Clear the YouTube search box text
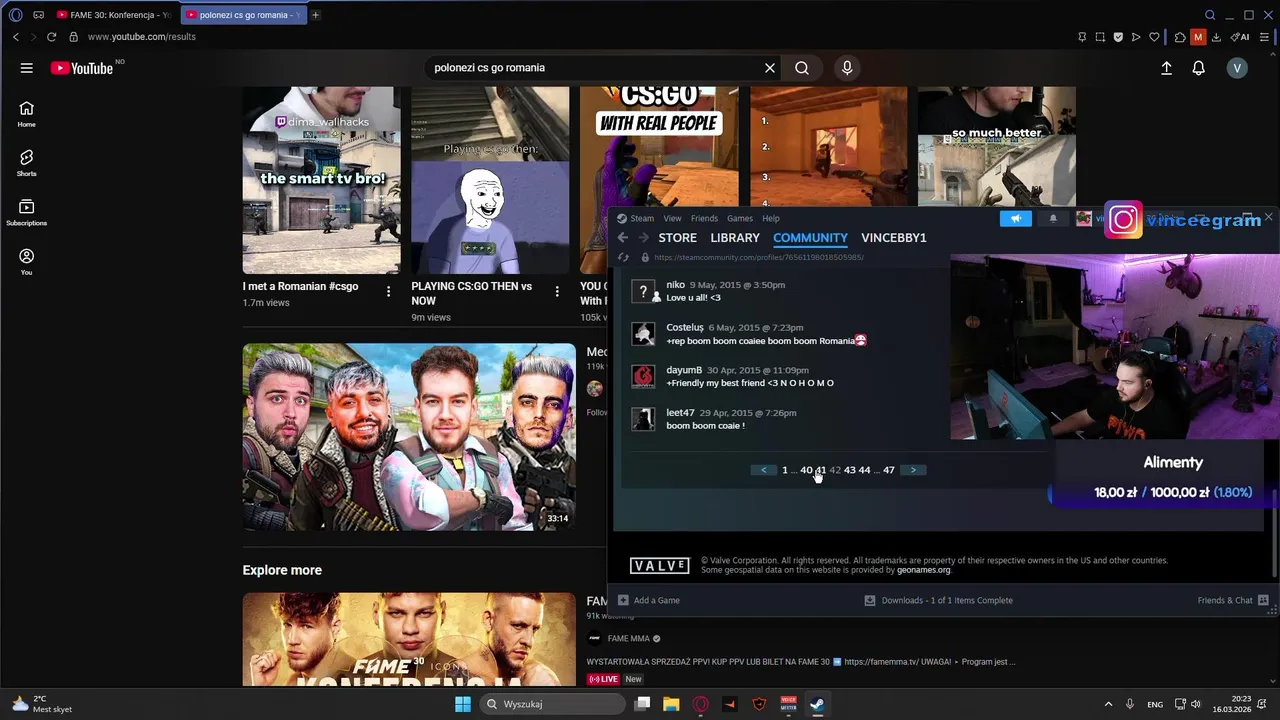Viewport: 1280px width, 720px height. point(770,68)
